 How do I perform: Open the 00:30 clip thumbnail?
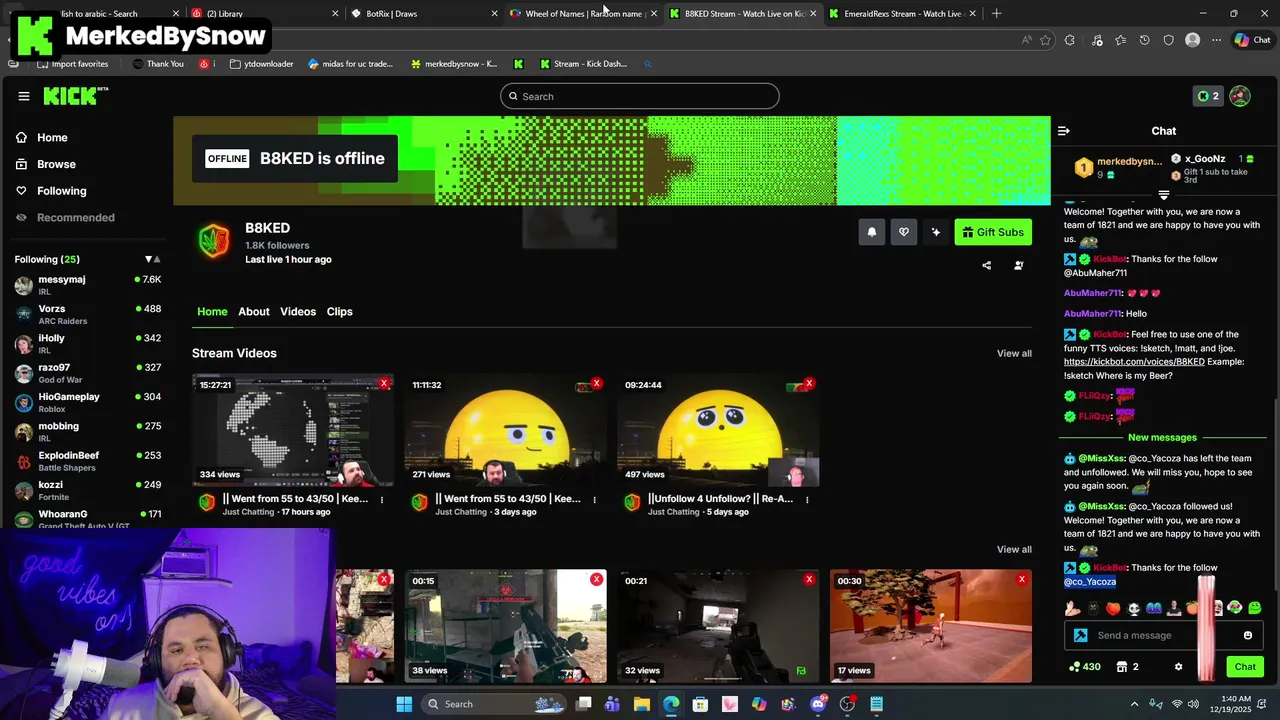(x=930, y=626)
